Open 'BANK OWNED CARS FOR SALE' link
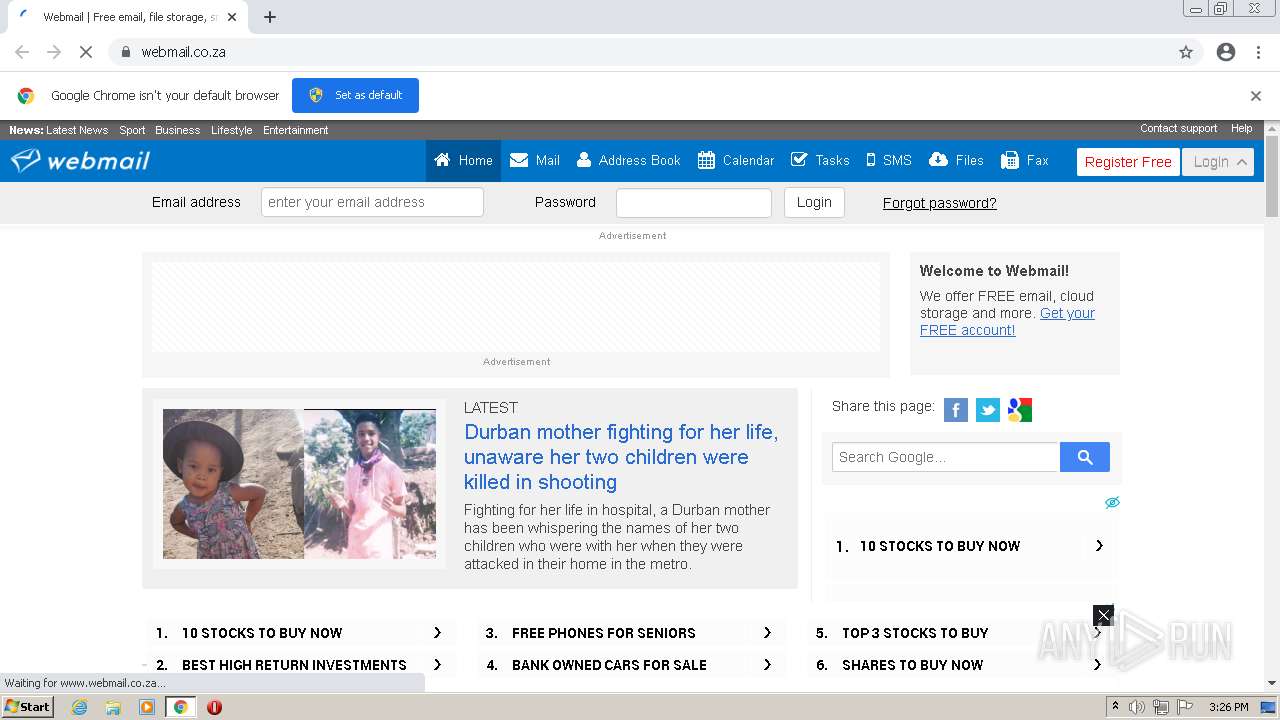 coord(609,665)
